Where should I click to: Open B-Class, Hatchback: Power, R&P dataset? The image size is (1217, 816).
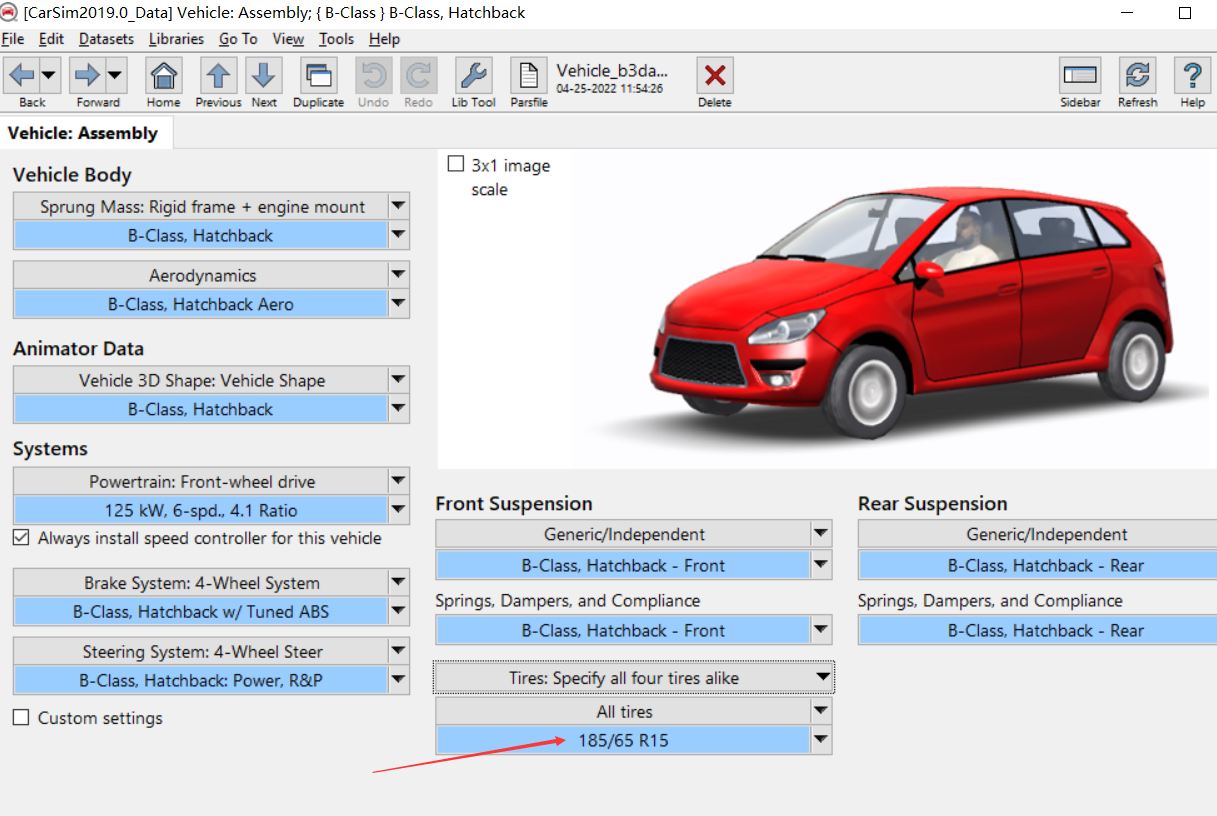coord(201,680)
